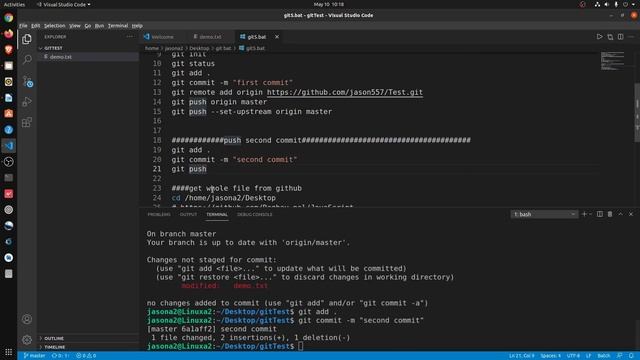
Task: Click the code minimap preview
Action: coord(612,61)
